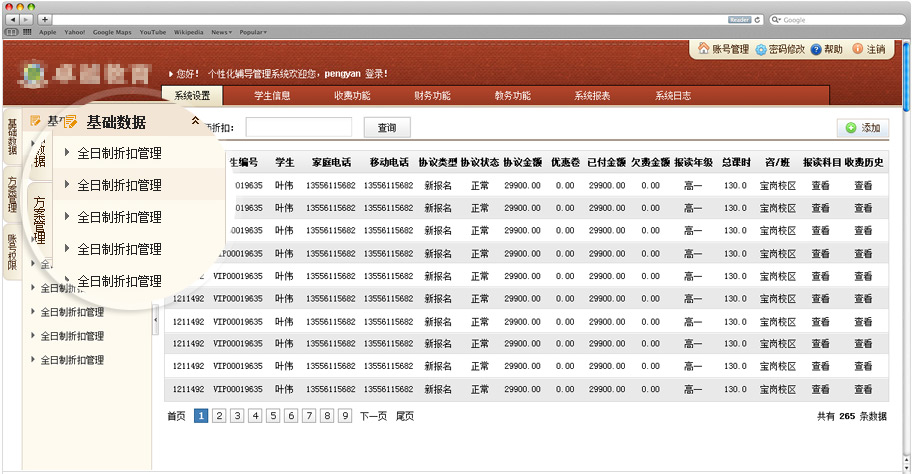Image resolution: width=914 pixels, height=474 pixels.
Task: Switch to the 财务功能 tab
Action: pyautogui.click(x=432, y=96)
